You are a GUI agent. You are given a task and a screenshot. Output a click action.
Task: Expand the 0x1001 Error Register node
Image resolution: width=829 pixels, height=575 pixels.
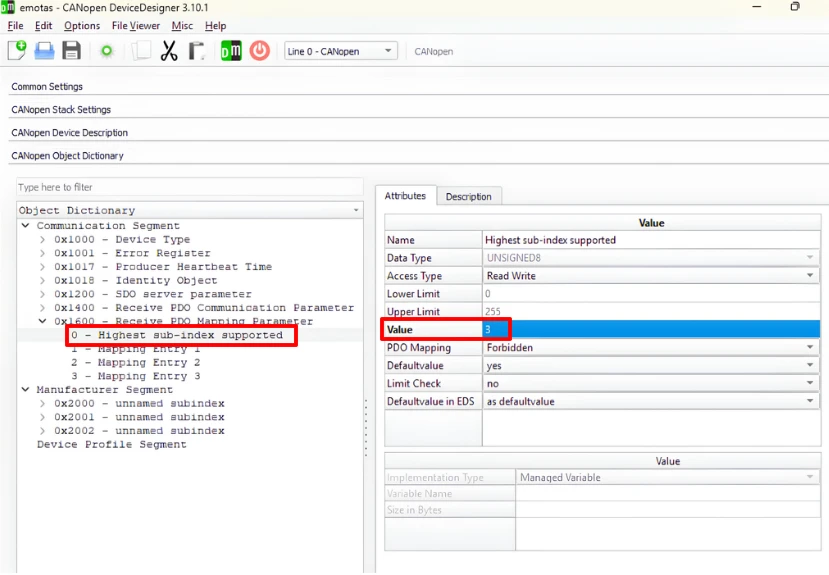click(x=42, y=253)
